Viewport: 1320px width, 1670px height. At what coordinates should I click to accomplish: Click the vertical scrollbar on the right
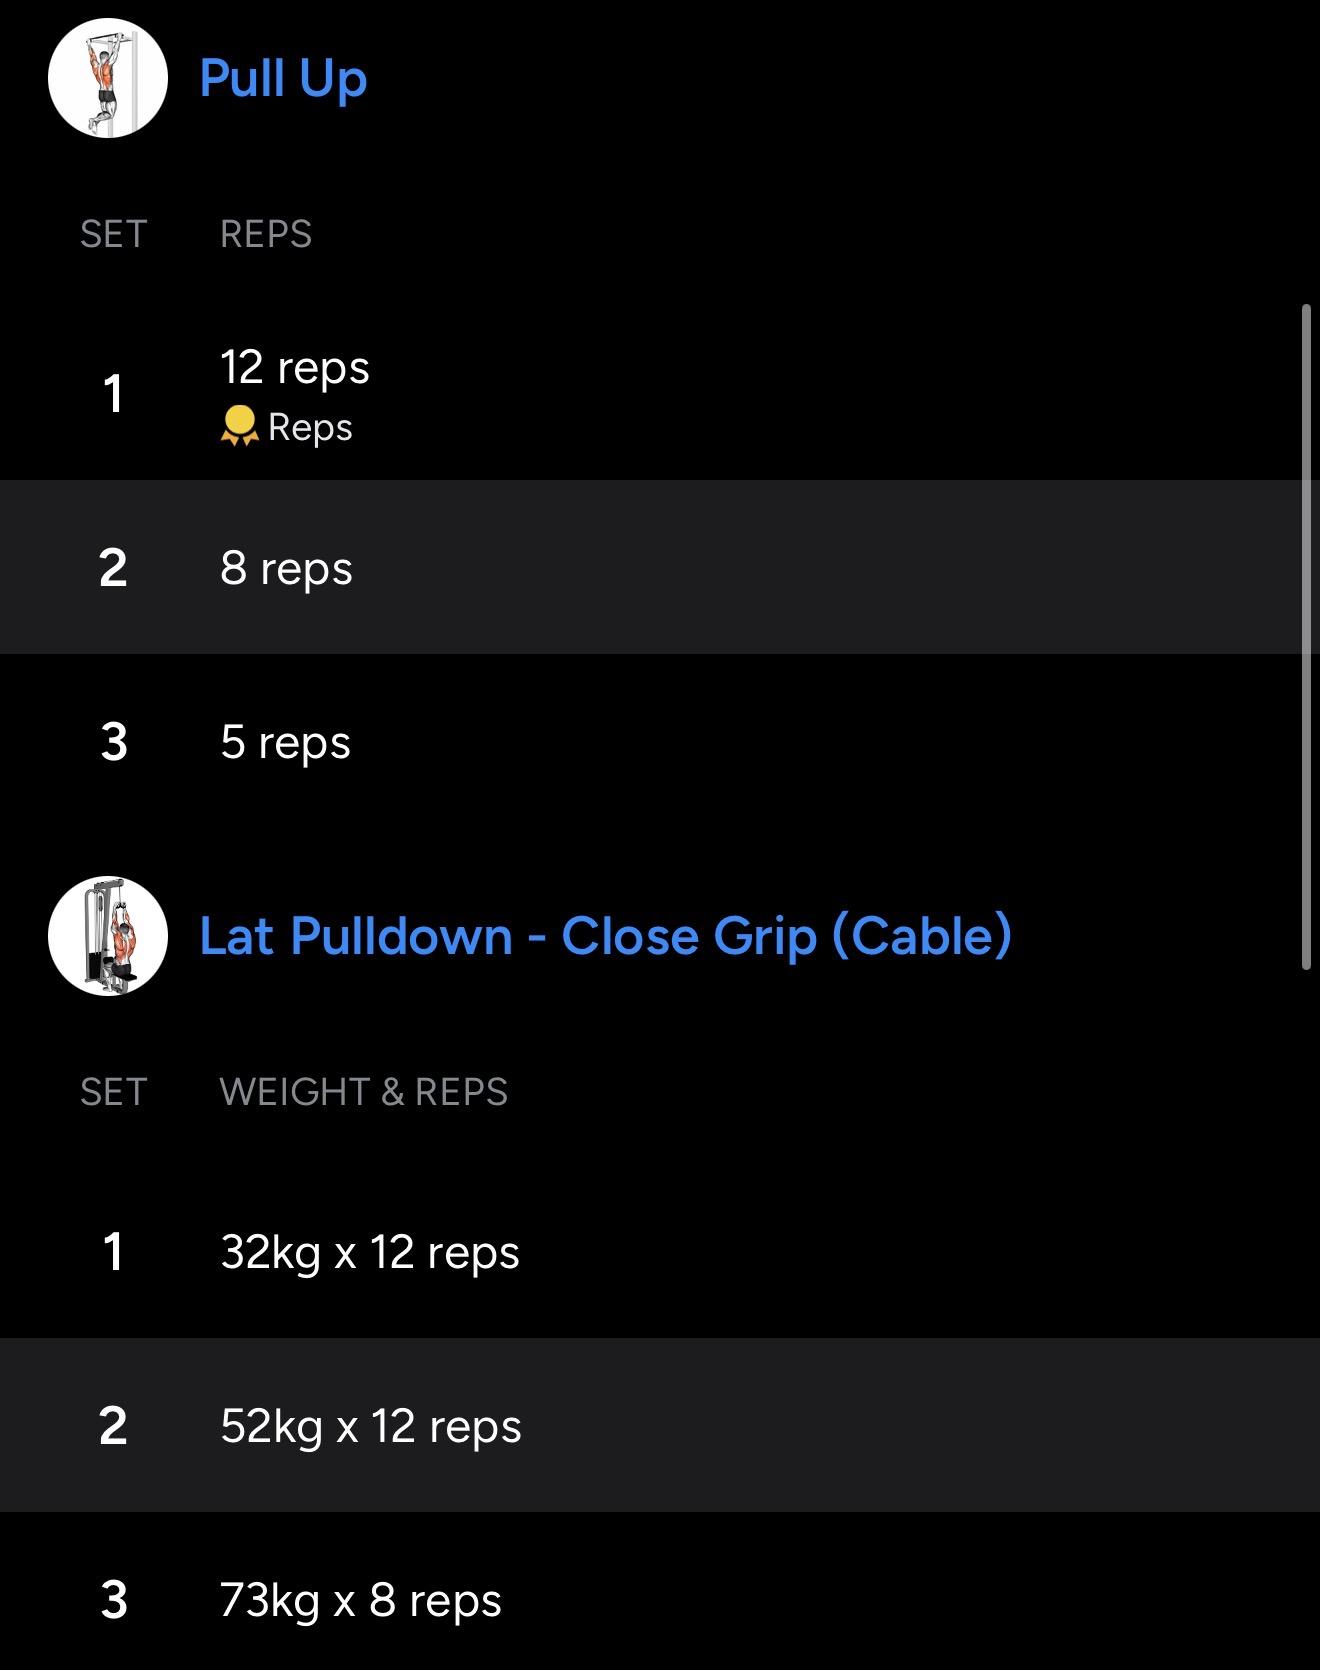(x=1306, y=636)
